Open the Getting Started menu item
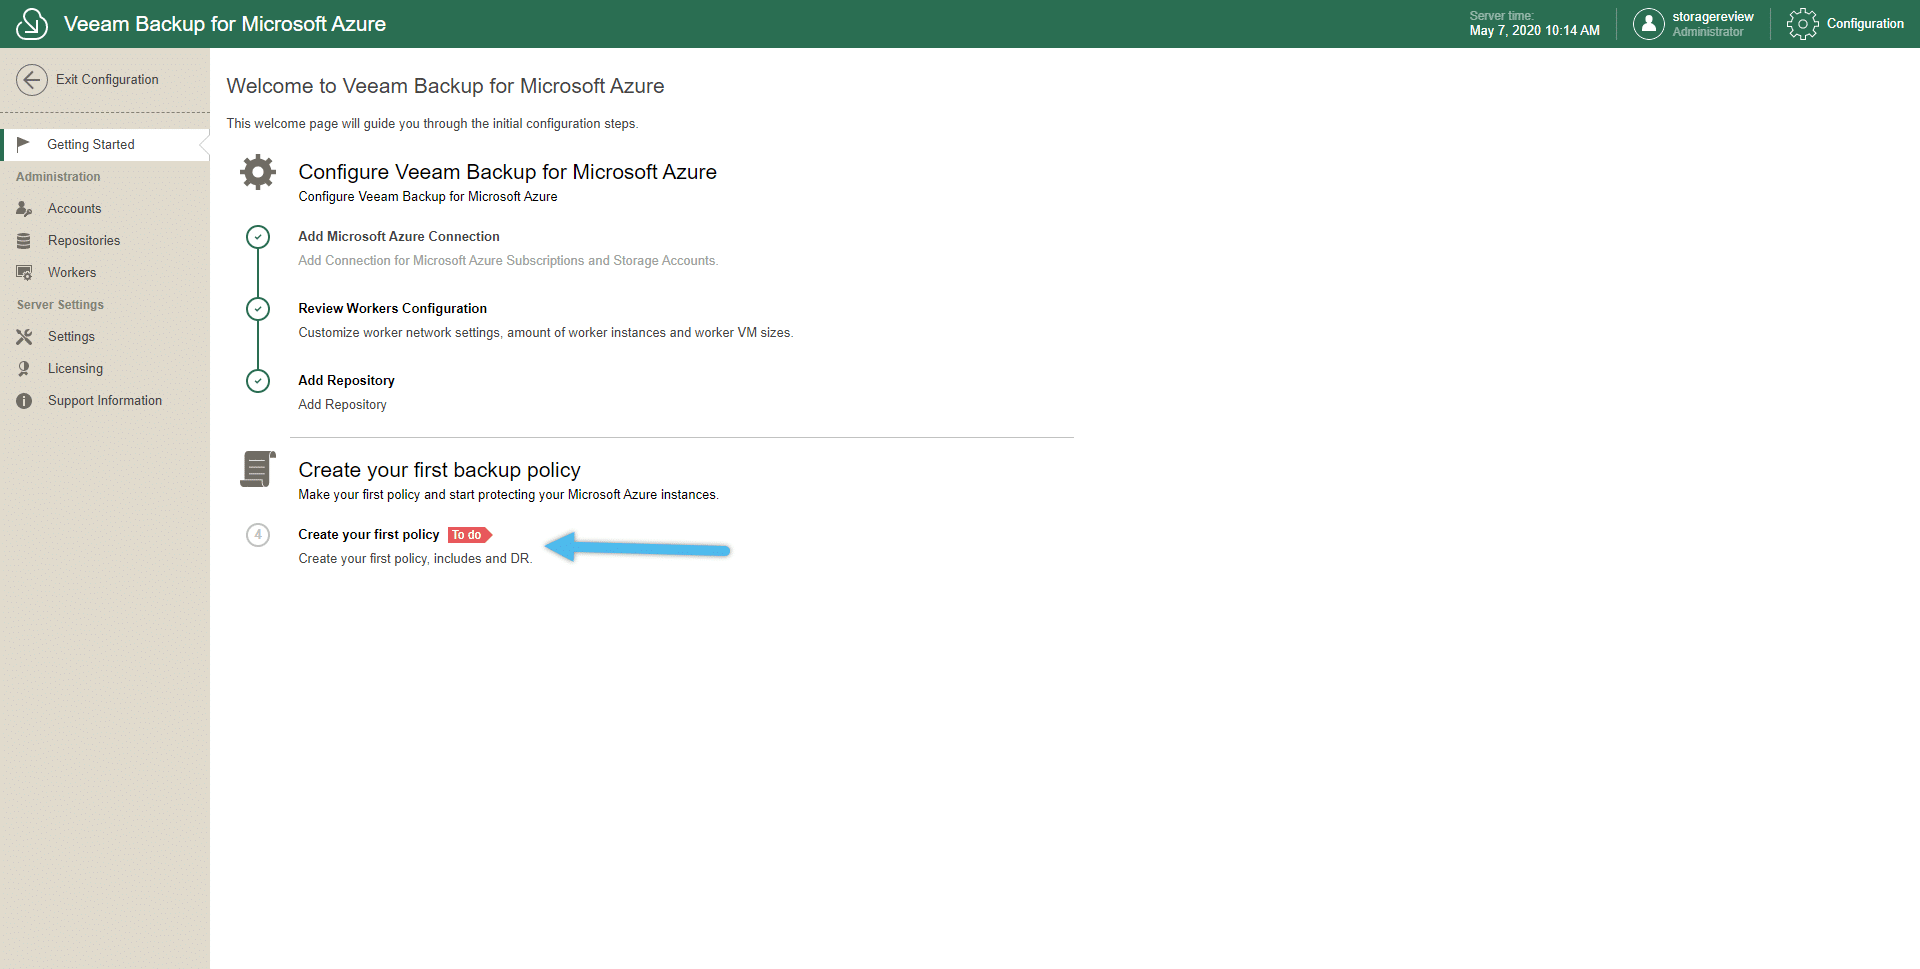The image size is (1920, 969). tap(105, 144)
